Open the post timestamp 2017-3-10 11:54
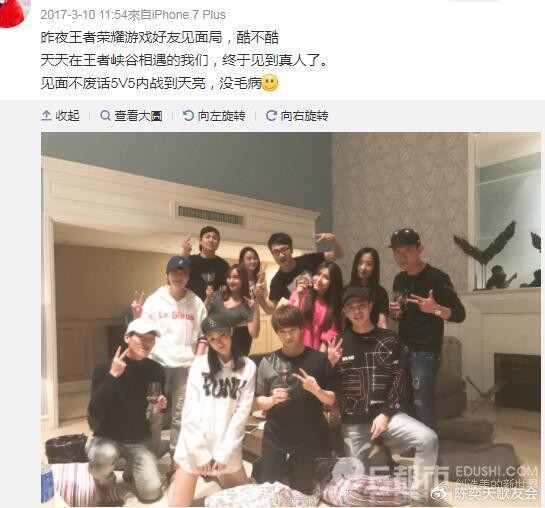Screen dimensions: 545x508 click(x=83, y=15)
